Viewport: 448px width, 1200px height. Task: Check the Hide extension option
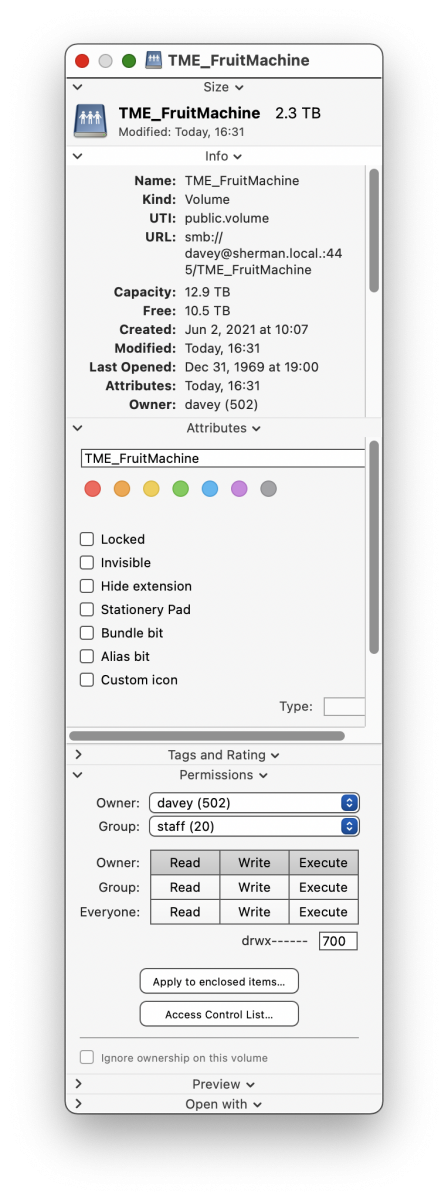[x=87, y=586]
